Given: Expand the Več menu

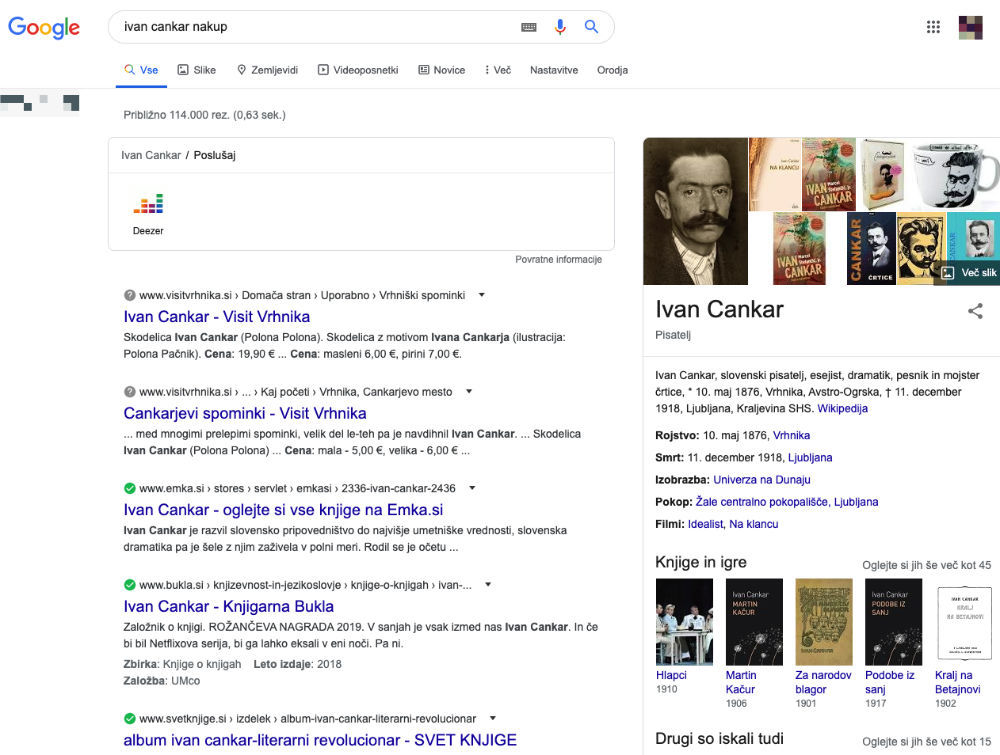Looking at the screenshot, I should tap(497, 70).
